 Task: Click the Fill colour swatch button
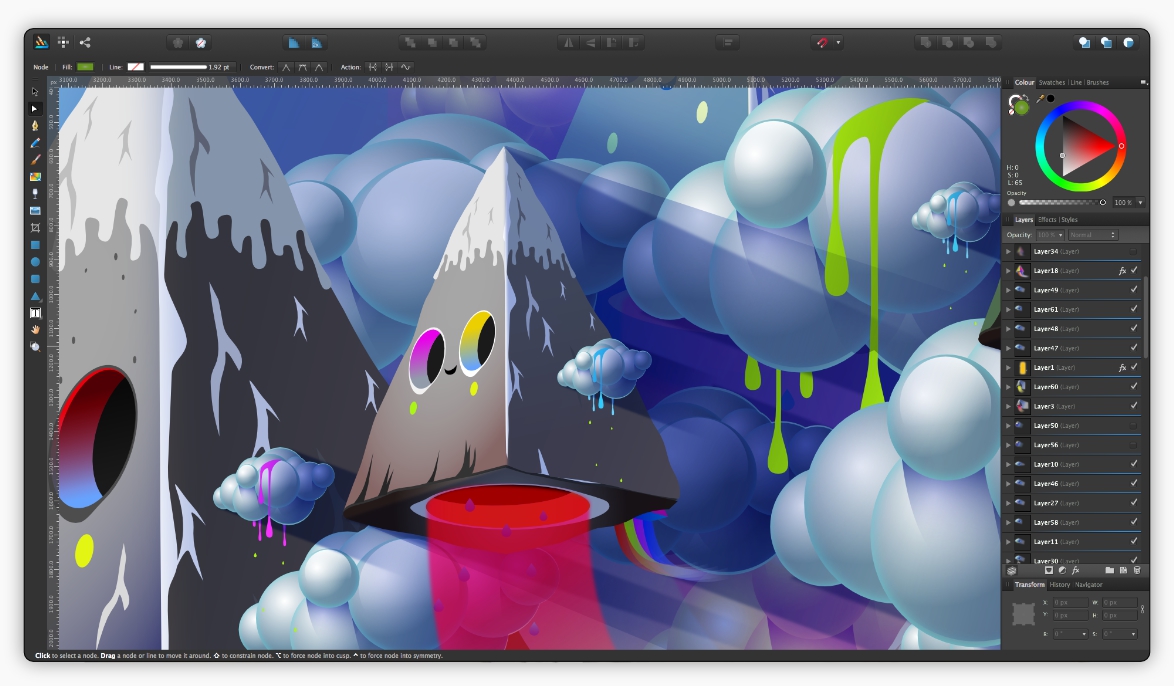(x=85, y=67)
